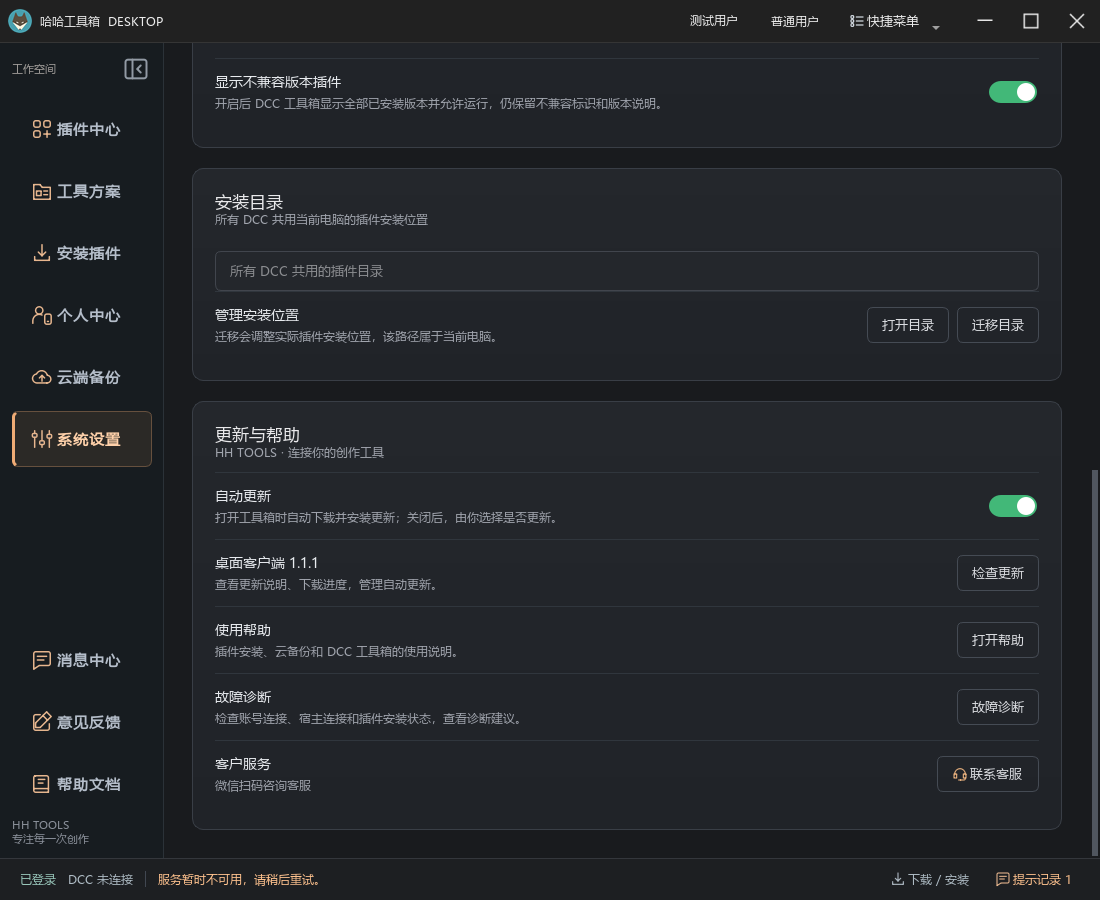Go to 工具方案 section
The image size is (1100, 900).
[x=81, y=192]
